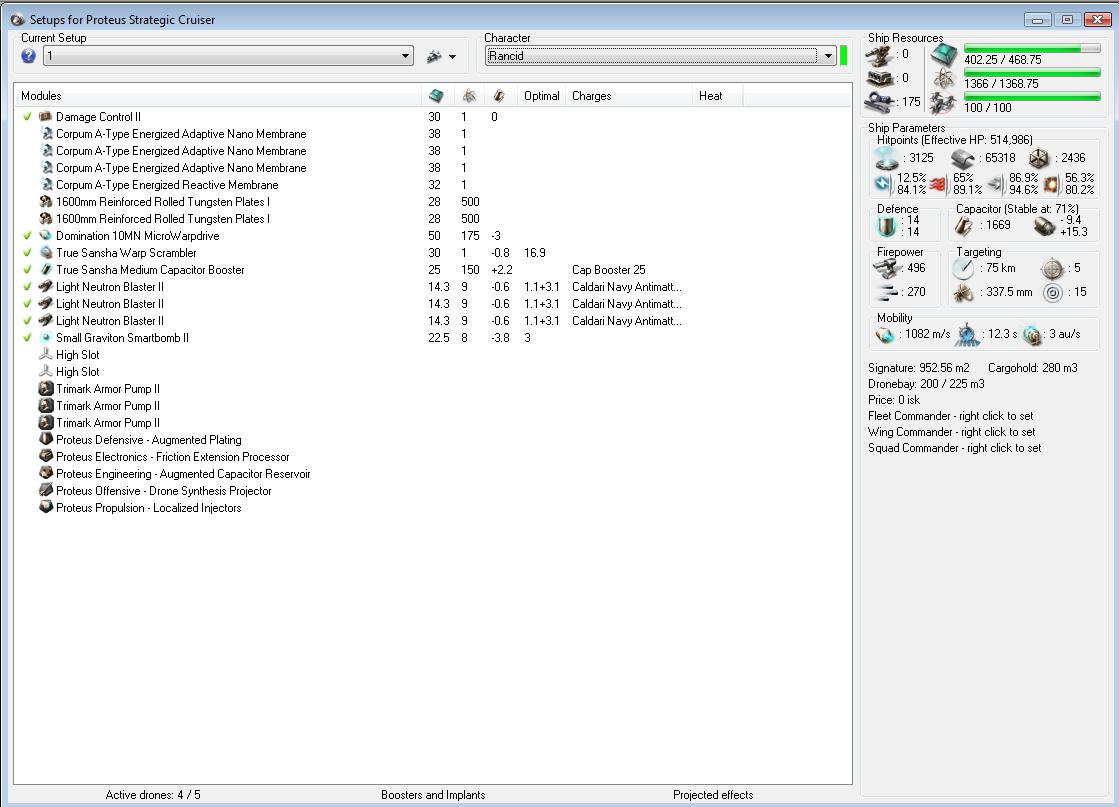The height and width of the screenshot is (807, 1119).
Task: Click the Proteus Electronics subsystem icon
Action: click(46, 457)
